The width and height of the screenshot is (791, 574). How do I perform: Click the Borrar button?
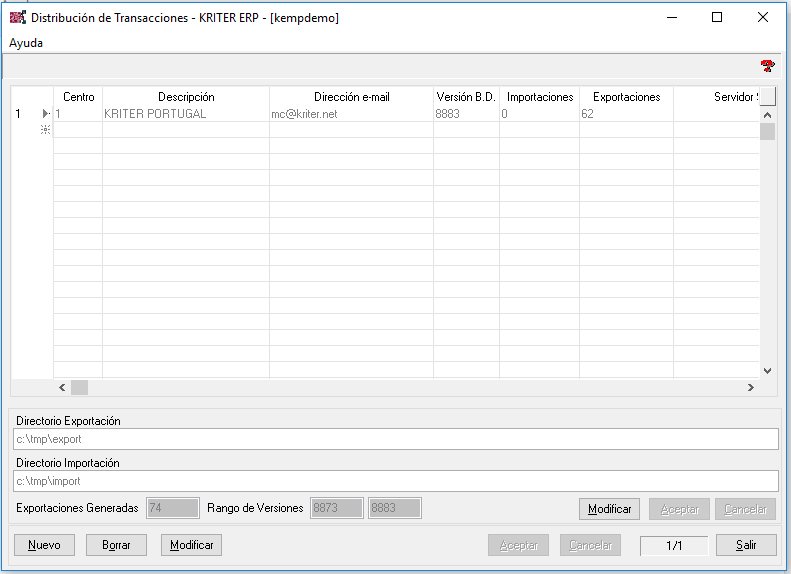pyautogui.click(x=116, y=545)
